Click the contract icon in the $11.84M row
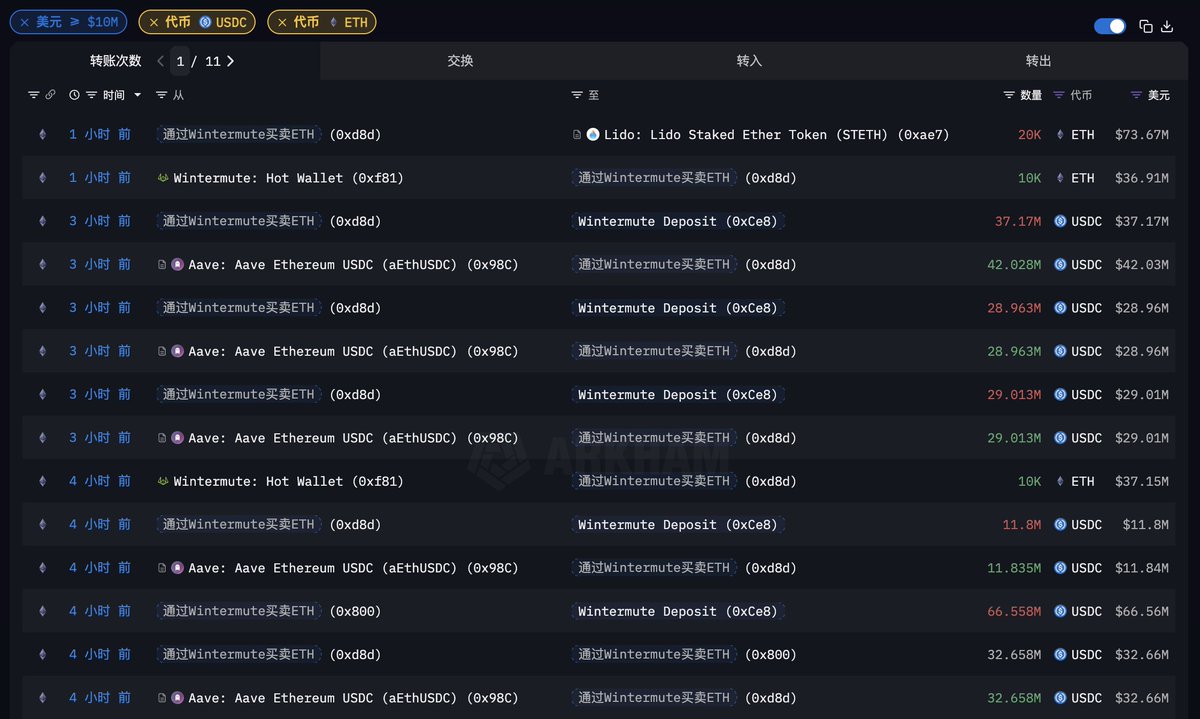Screen dimensions: 1200x719 [162, 568]
